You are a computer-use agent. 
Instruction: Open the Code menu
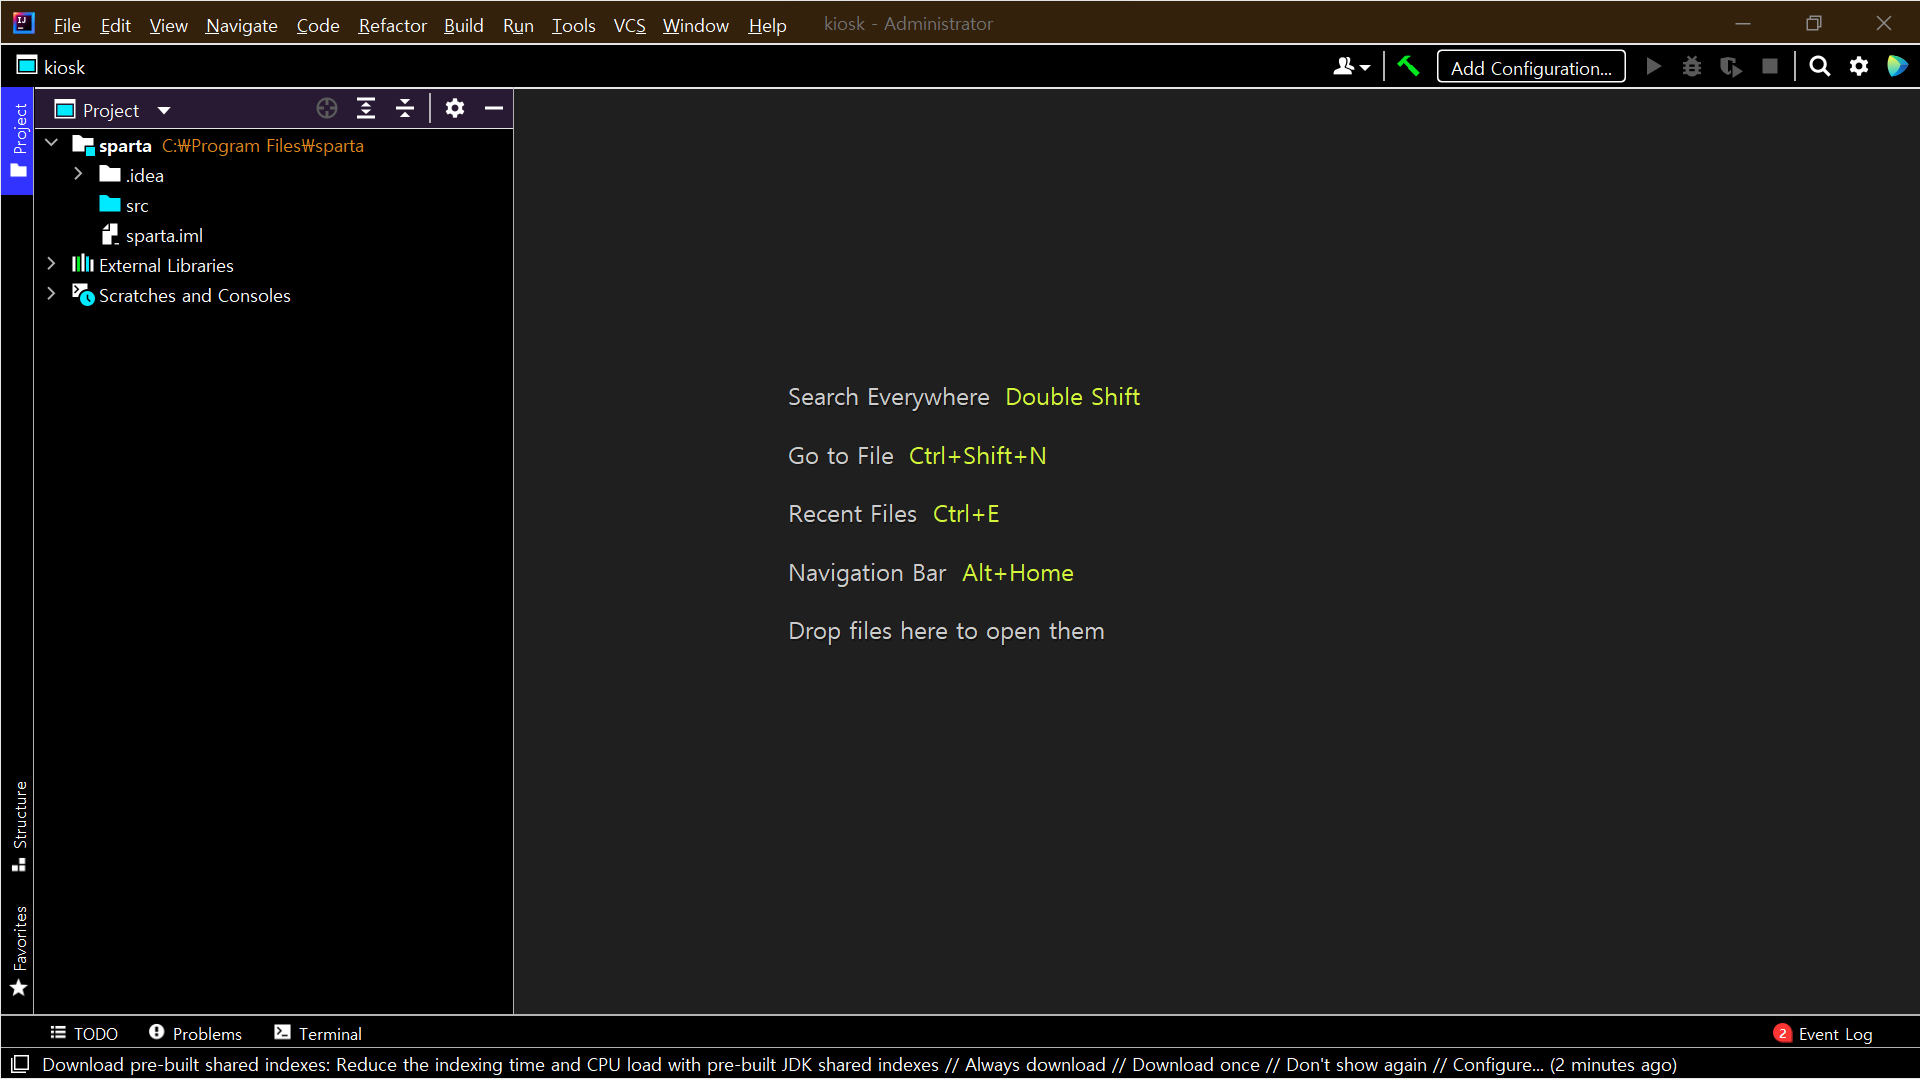[318, 25]
